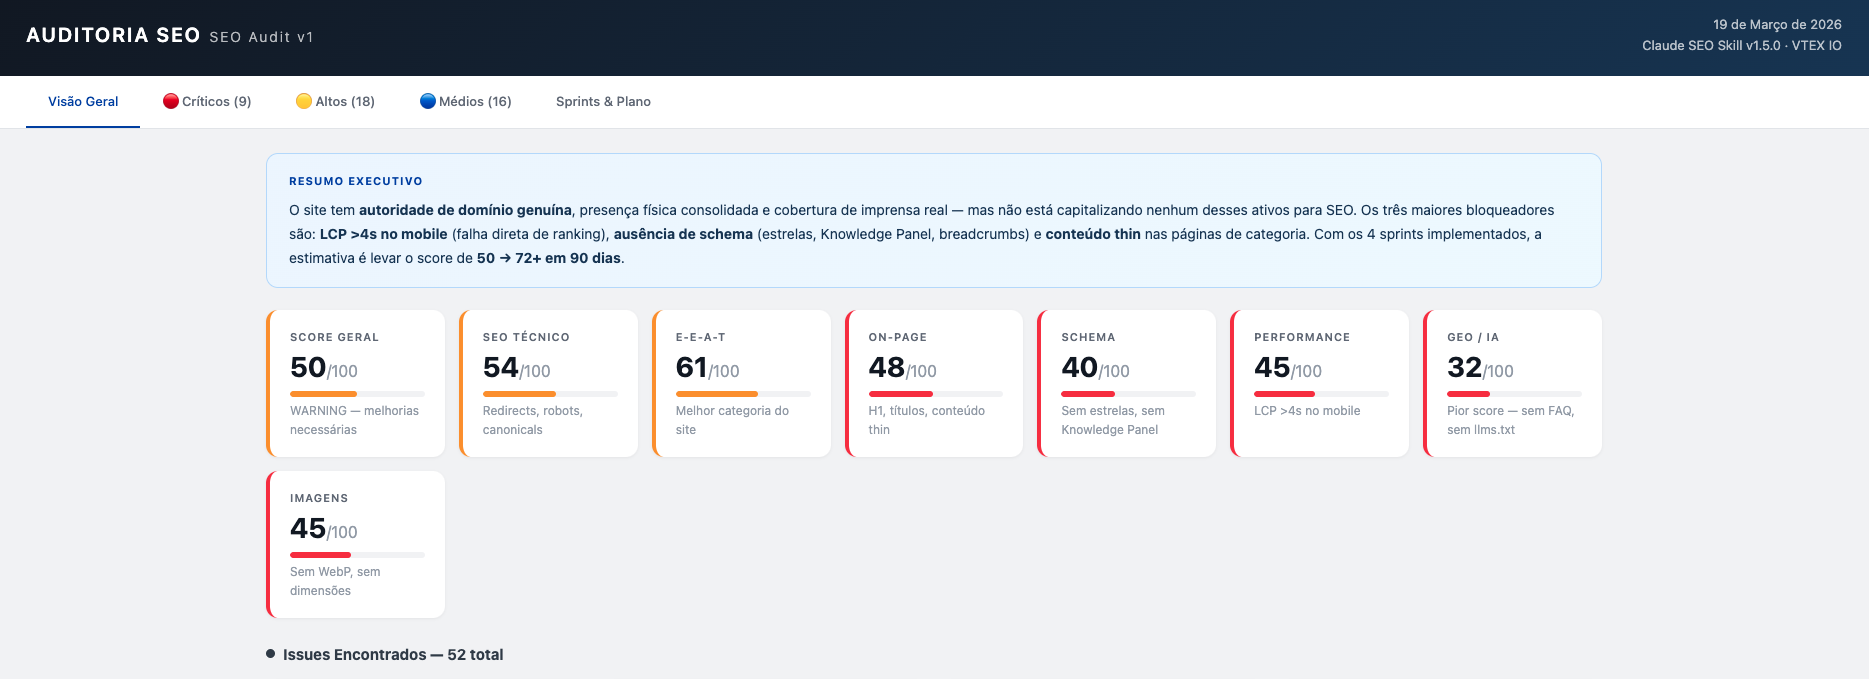This screenshot has height=679, width=1869.
Task: Click the blue circle icon on Médios tab
Action: pyautogui.click(x=428, y=101)
